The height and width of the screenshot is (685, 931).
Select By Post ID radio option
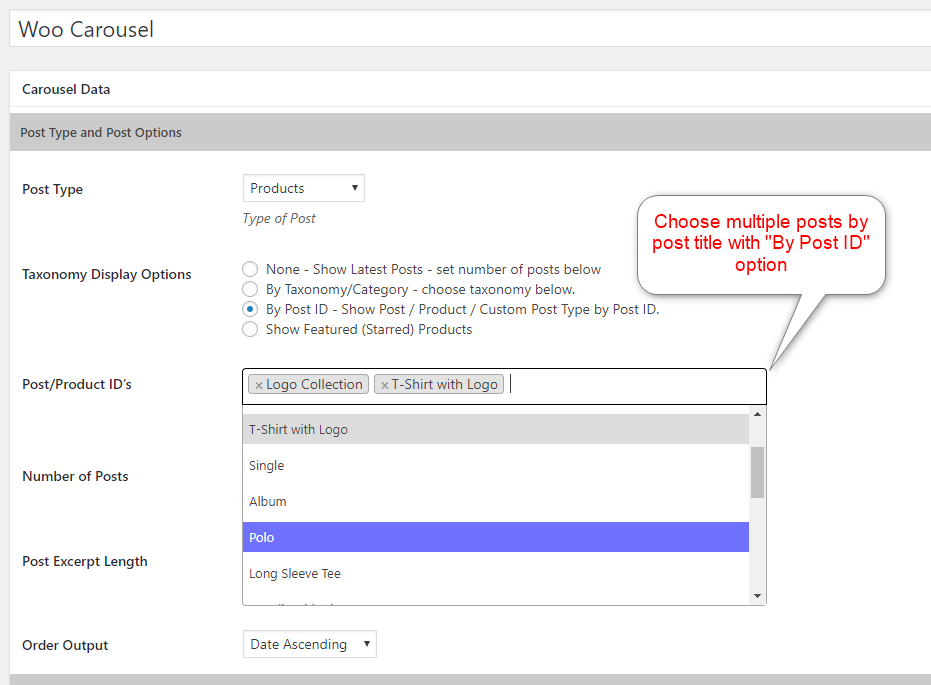(x=250, y=309)
